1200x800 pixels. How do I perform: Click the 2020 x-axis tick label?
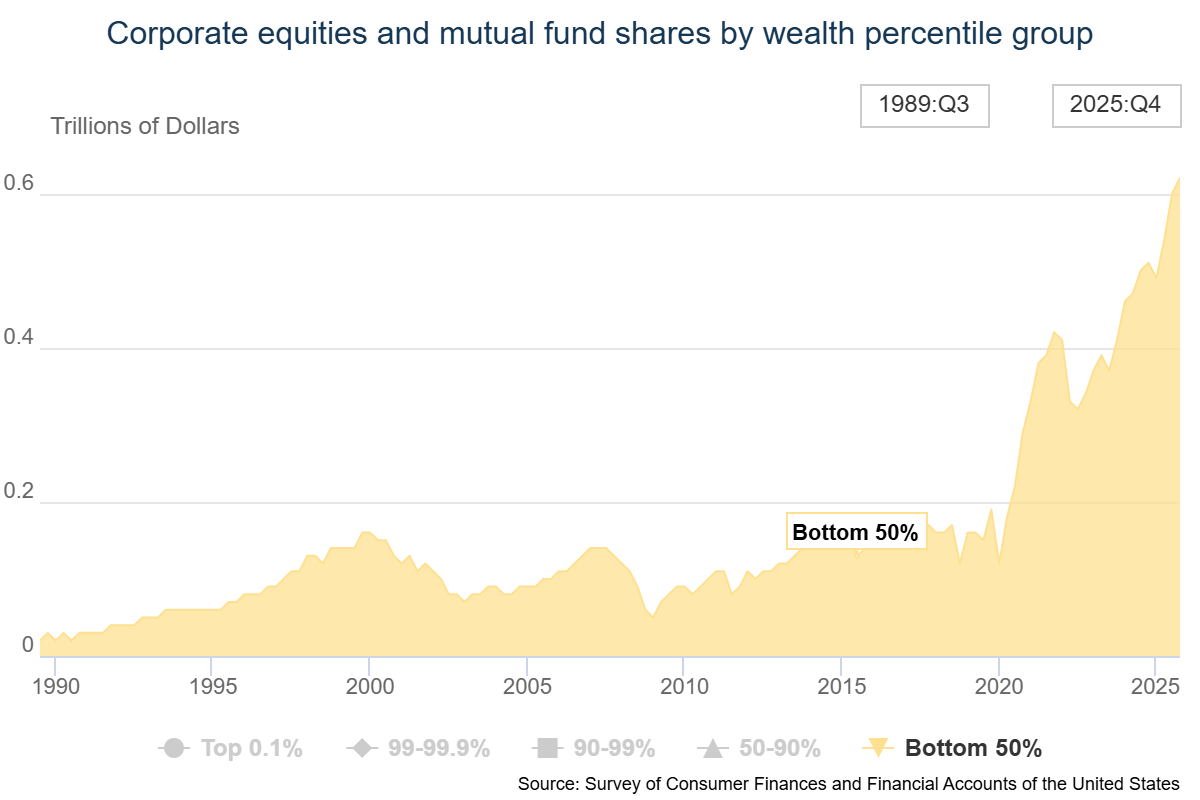pos(996,690)
